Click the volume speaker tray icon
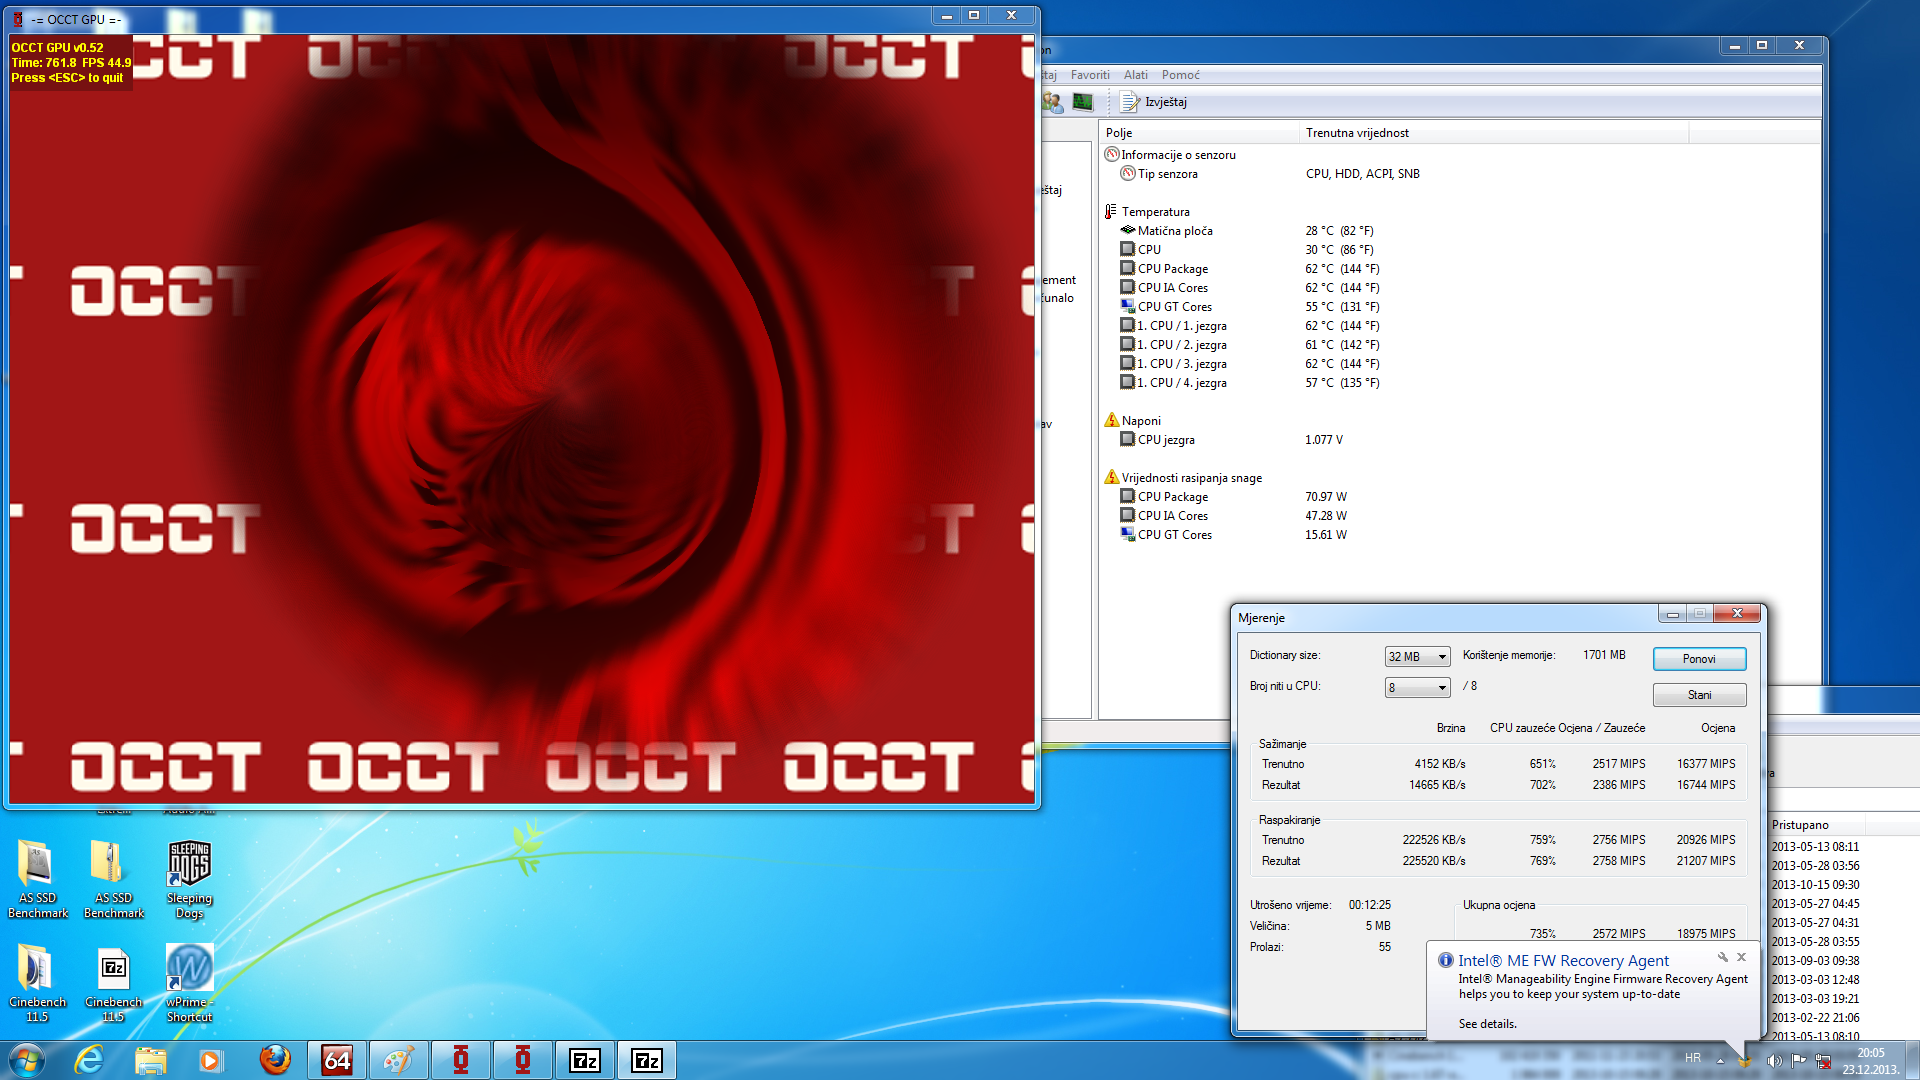The height and width of the screenshot is (1080, 1920). coord(1774,1061)
